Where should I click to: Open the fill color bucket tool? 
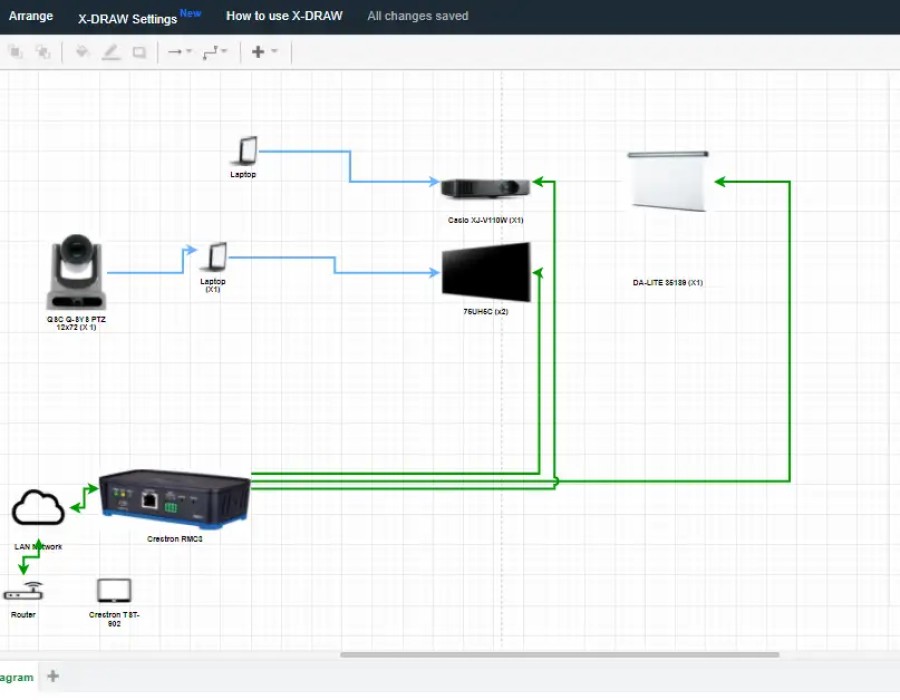click(82, 52)
